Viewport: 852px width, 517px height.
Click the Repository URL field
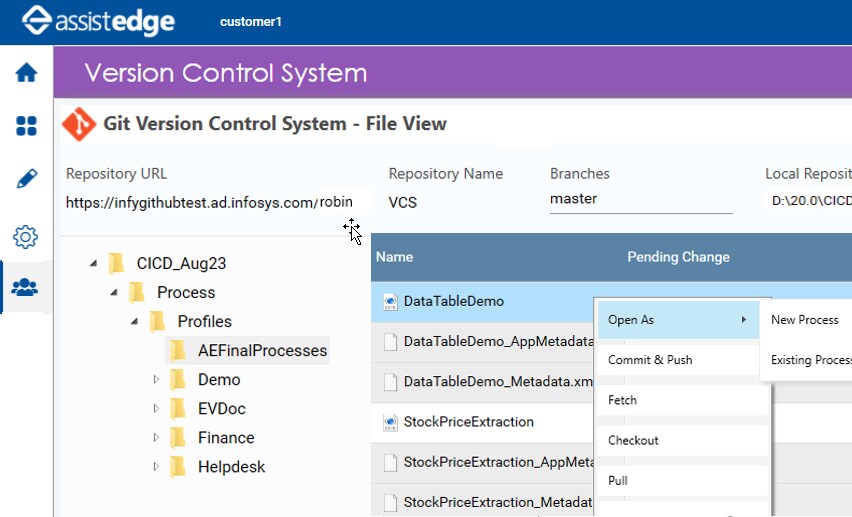click(209, 202)
